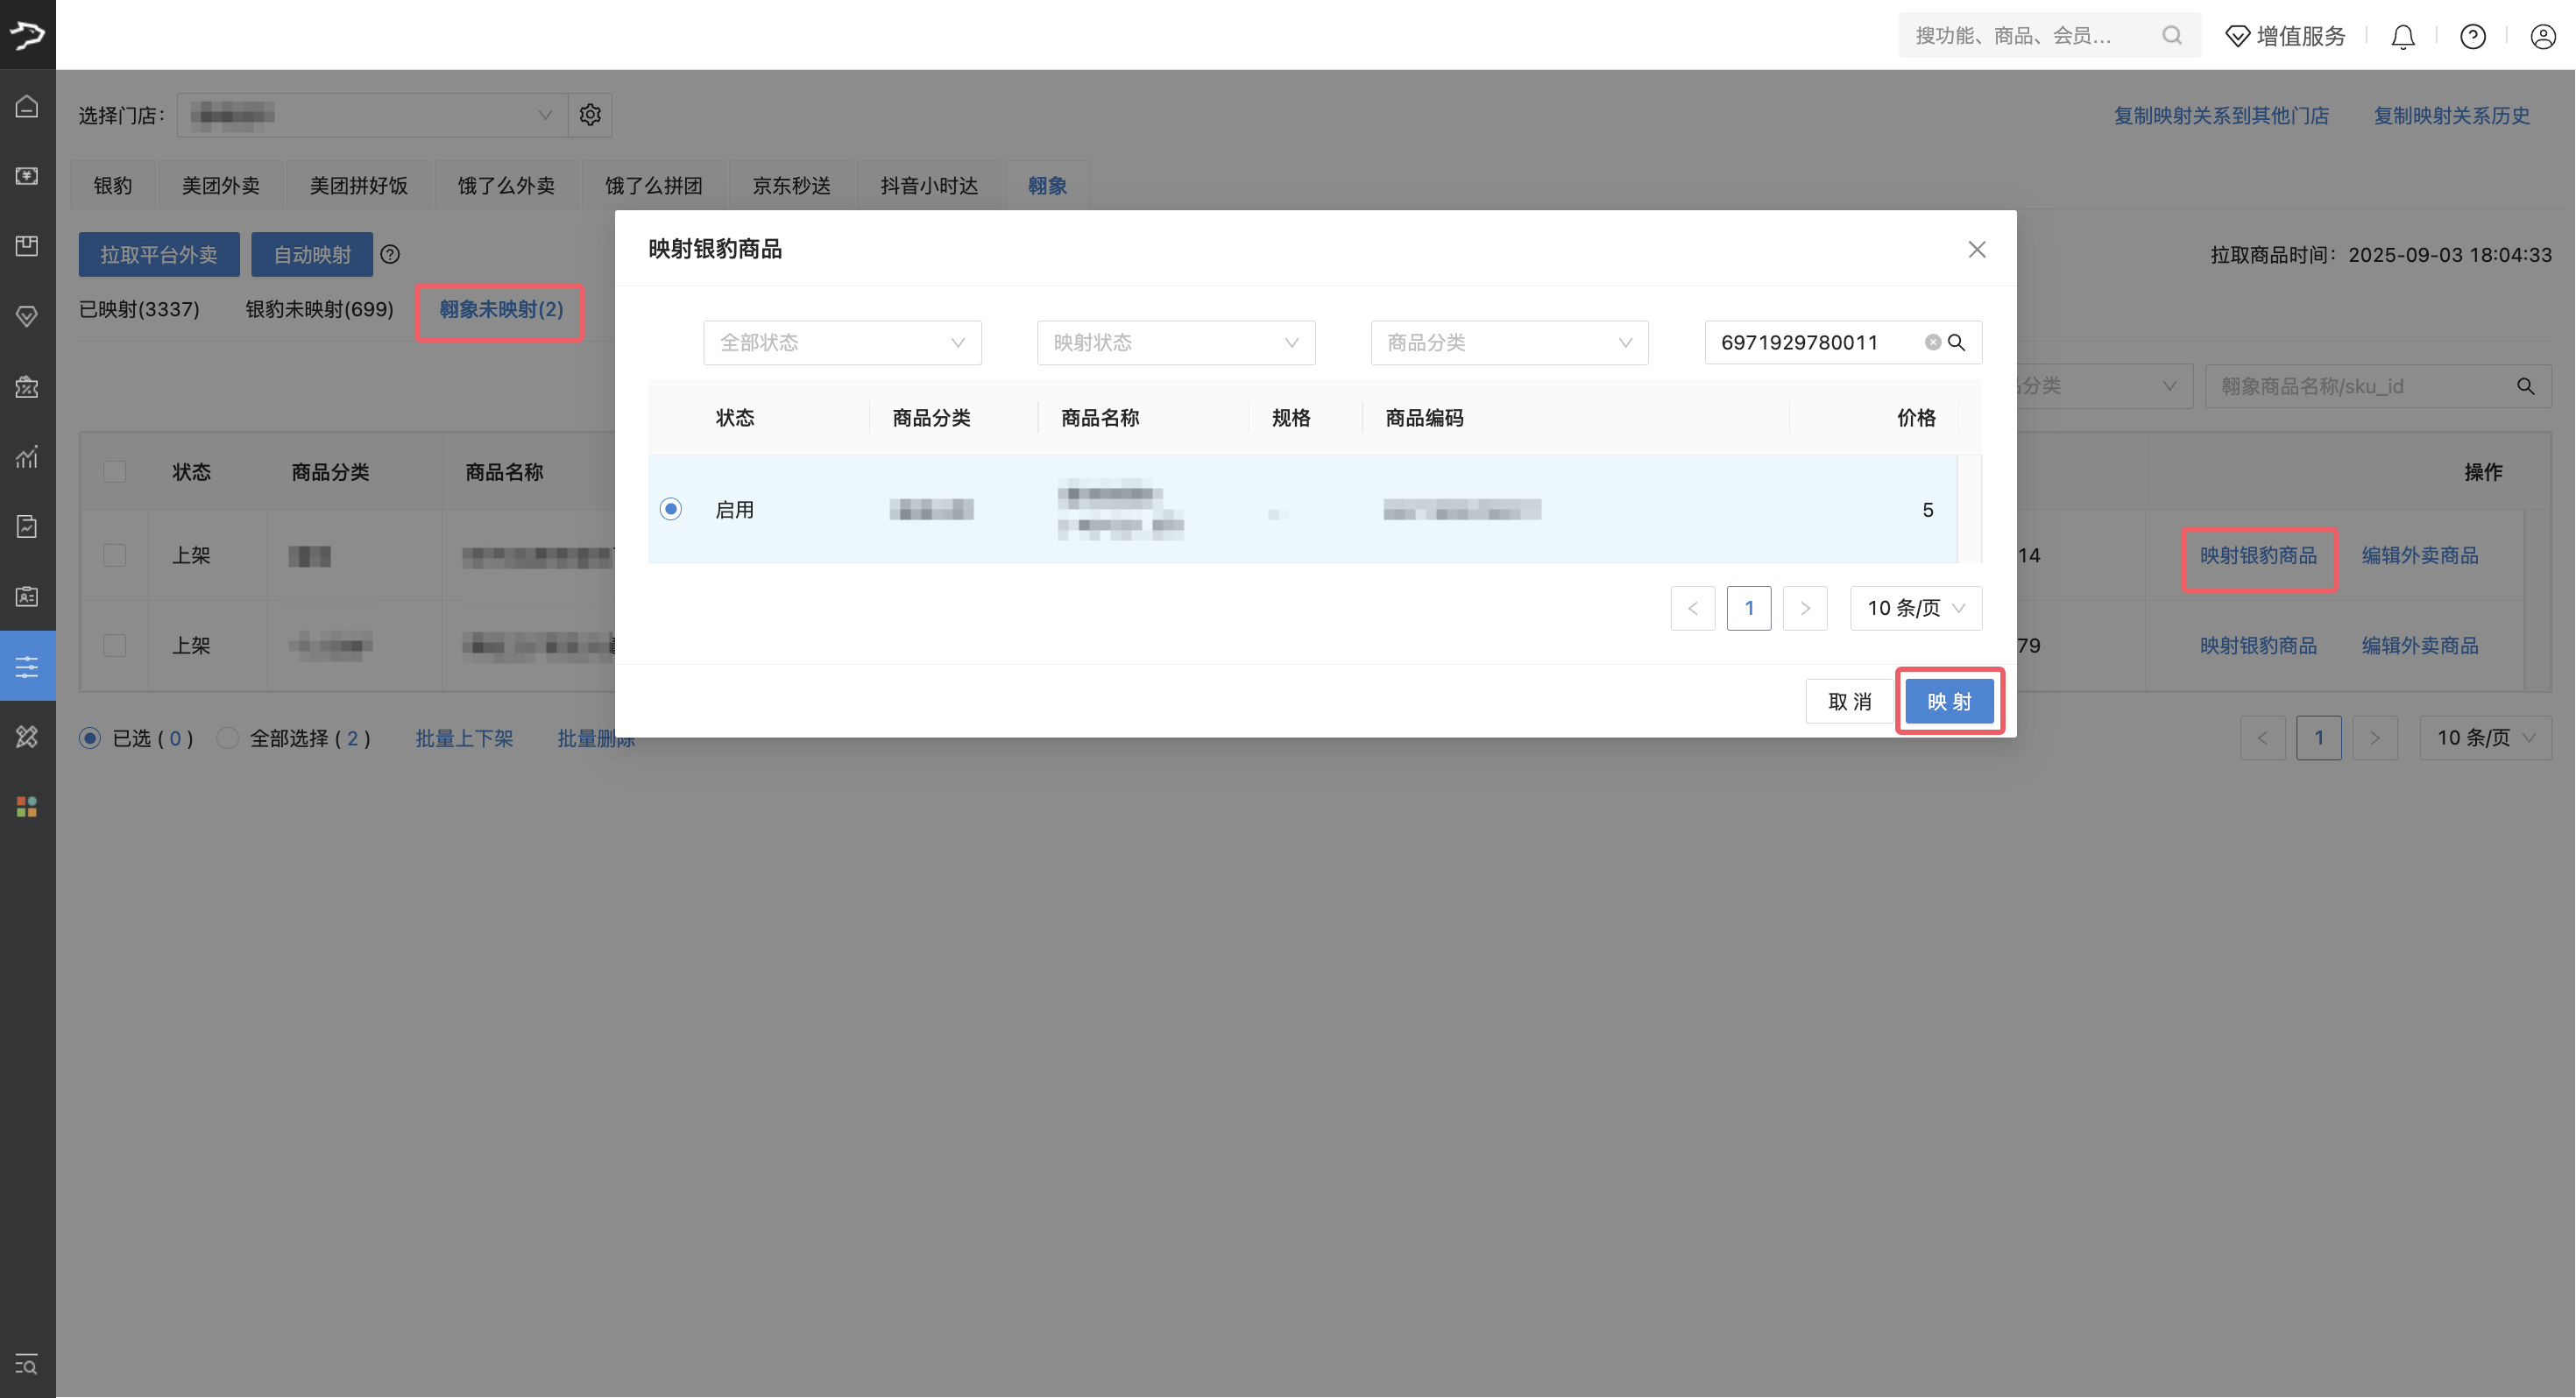The height and width of the screenshot is (1398, 2576).
Task: Clear the product code search field
Action: pyautogui.click(x=1932, y=343)
